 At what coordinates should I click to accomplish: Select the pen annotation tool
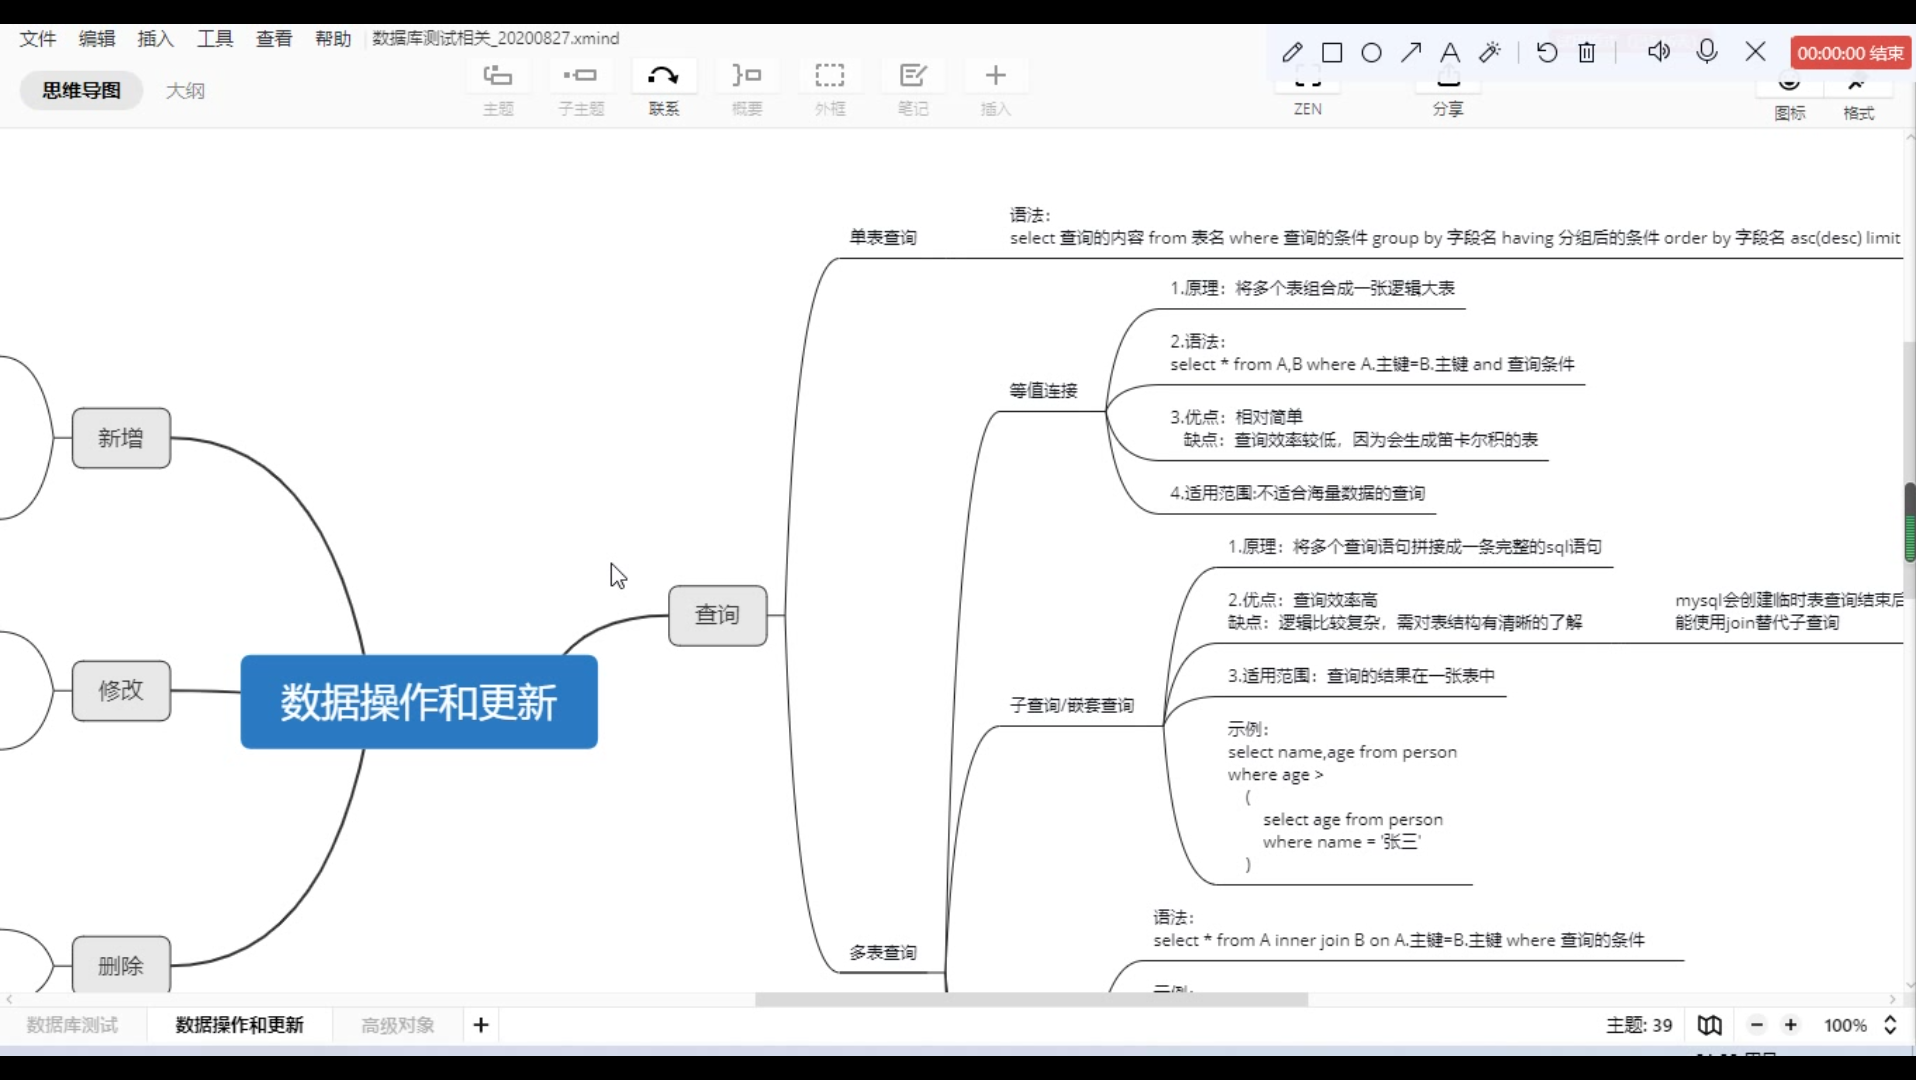click(1292, 52)
